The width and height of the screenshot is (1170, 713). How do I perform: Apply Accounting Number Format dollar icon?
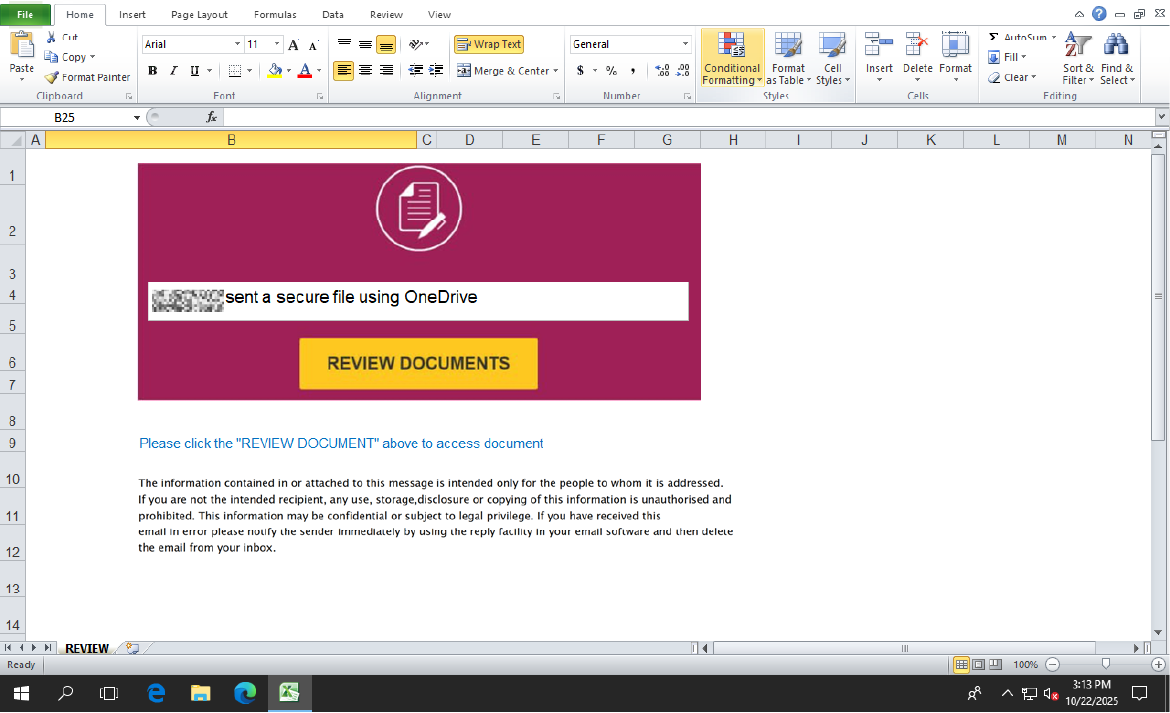pos(580,71)
